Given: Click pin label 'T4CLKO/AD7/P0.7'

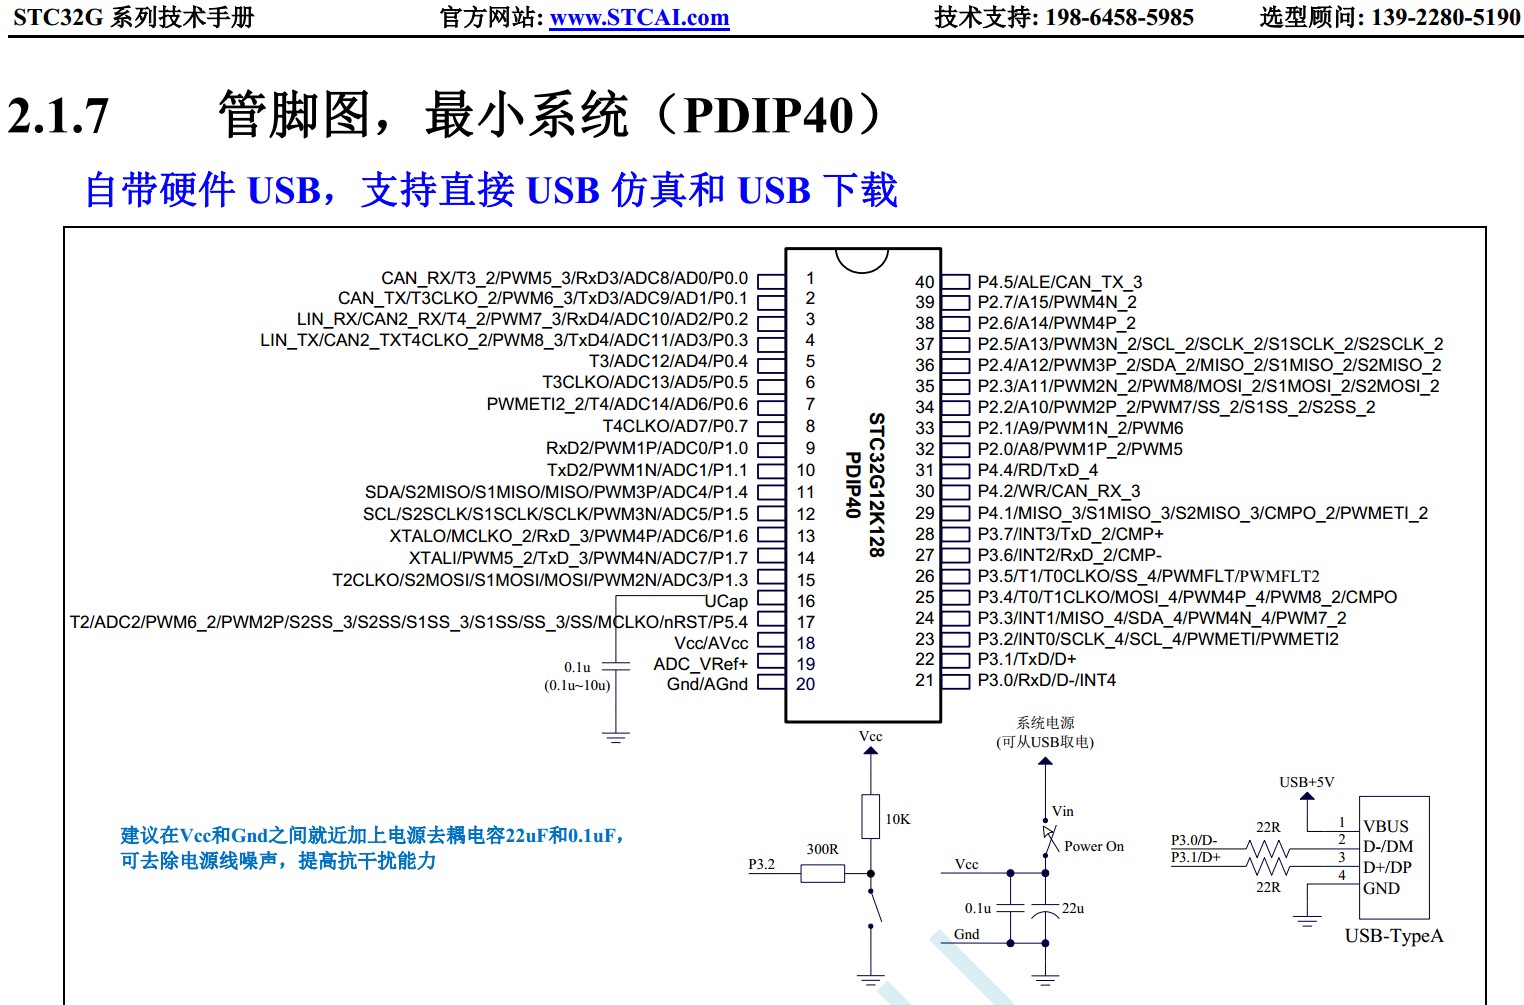Looking at the screenshot, I should (675, 426).
